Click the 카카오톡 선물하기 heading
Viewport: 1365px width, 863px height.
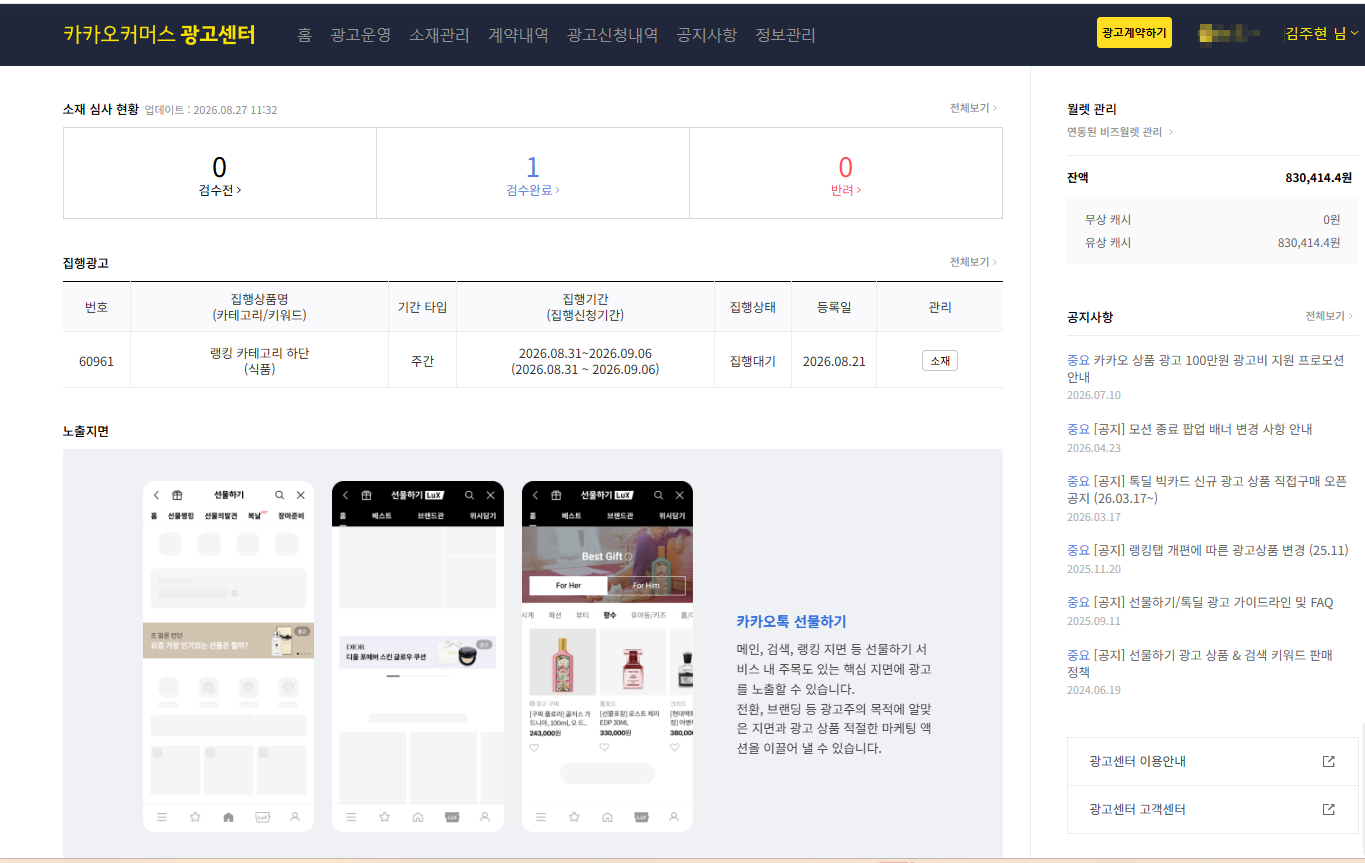pos(791,621)
